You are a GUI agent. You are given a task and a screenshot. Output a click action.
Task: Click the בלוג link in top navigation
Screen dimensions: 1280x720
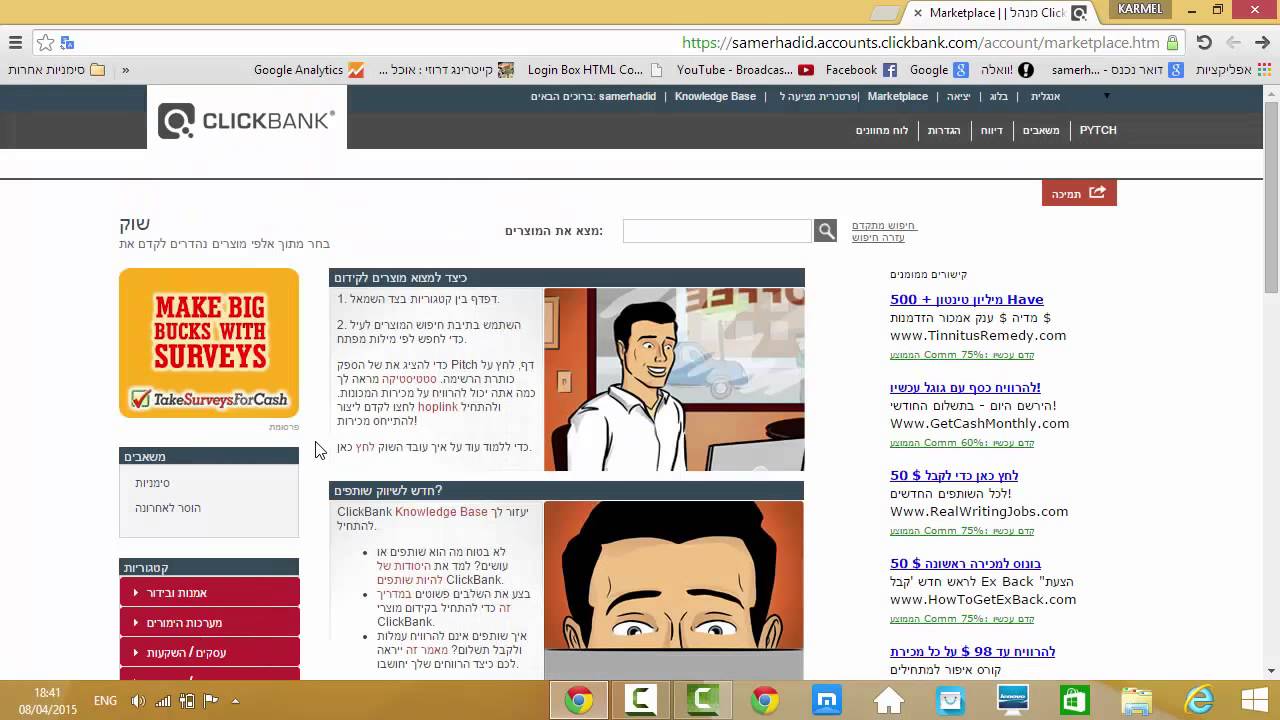click(999, 96)
